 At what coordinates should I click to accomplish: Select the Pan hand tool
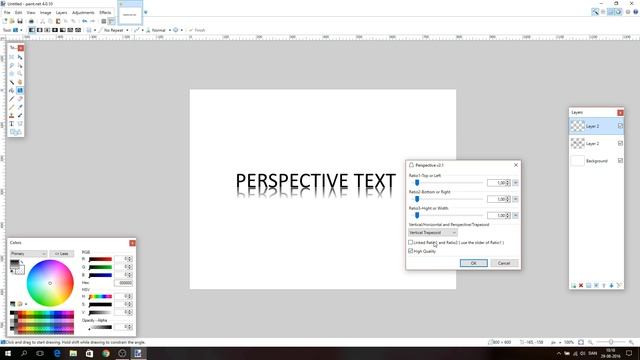pos(20,82)
